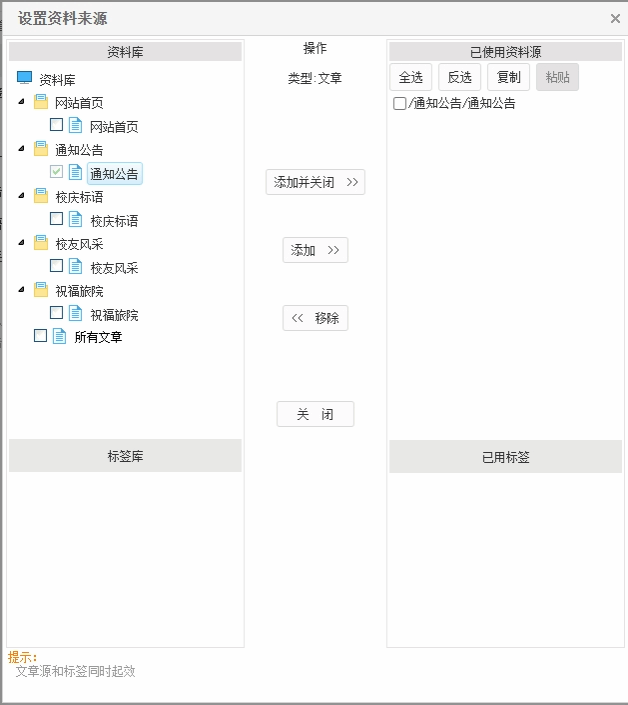
Task: Click the 通知公告 folder icon
Action: pos(41,149)
